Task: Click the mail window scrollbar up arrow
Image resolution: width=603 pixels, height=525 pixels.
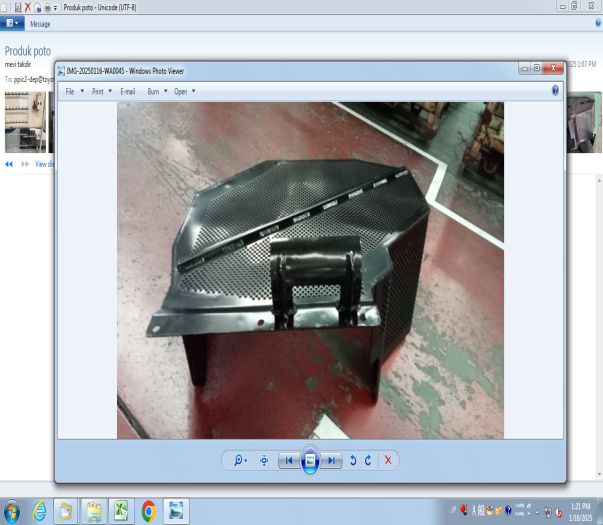Action: (599, 180)
